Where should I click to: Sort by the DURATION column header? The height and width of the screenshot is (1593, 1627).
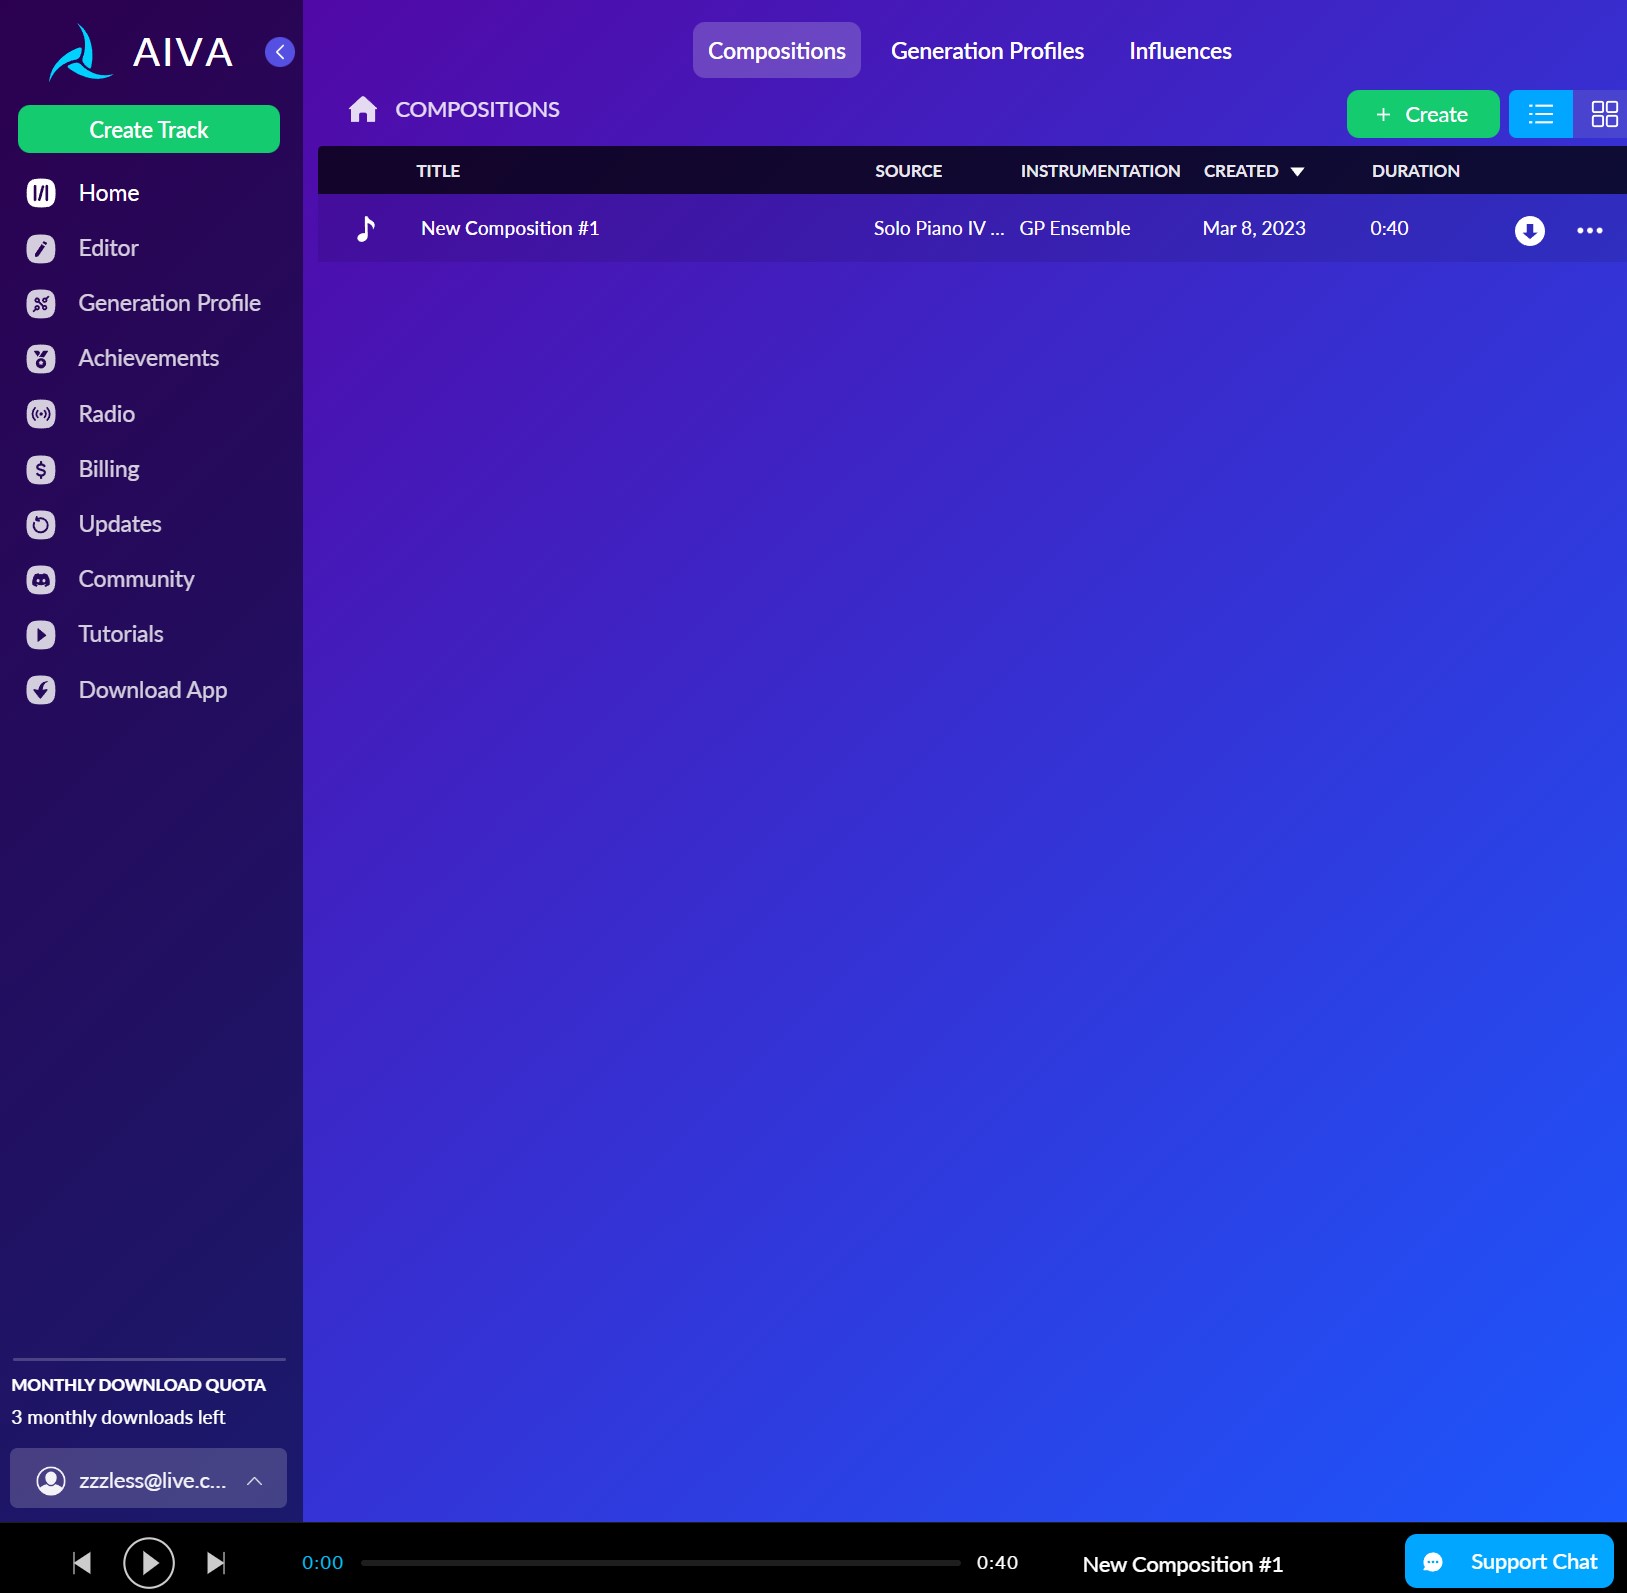click(1415, 171)
